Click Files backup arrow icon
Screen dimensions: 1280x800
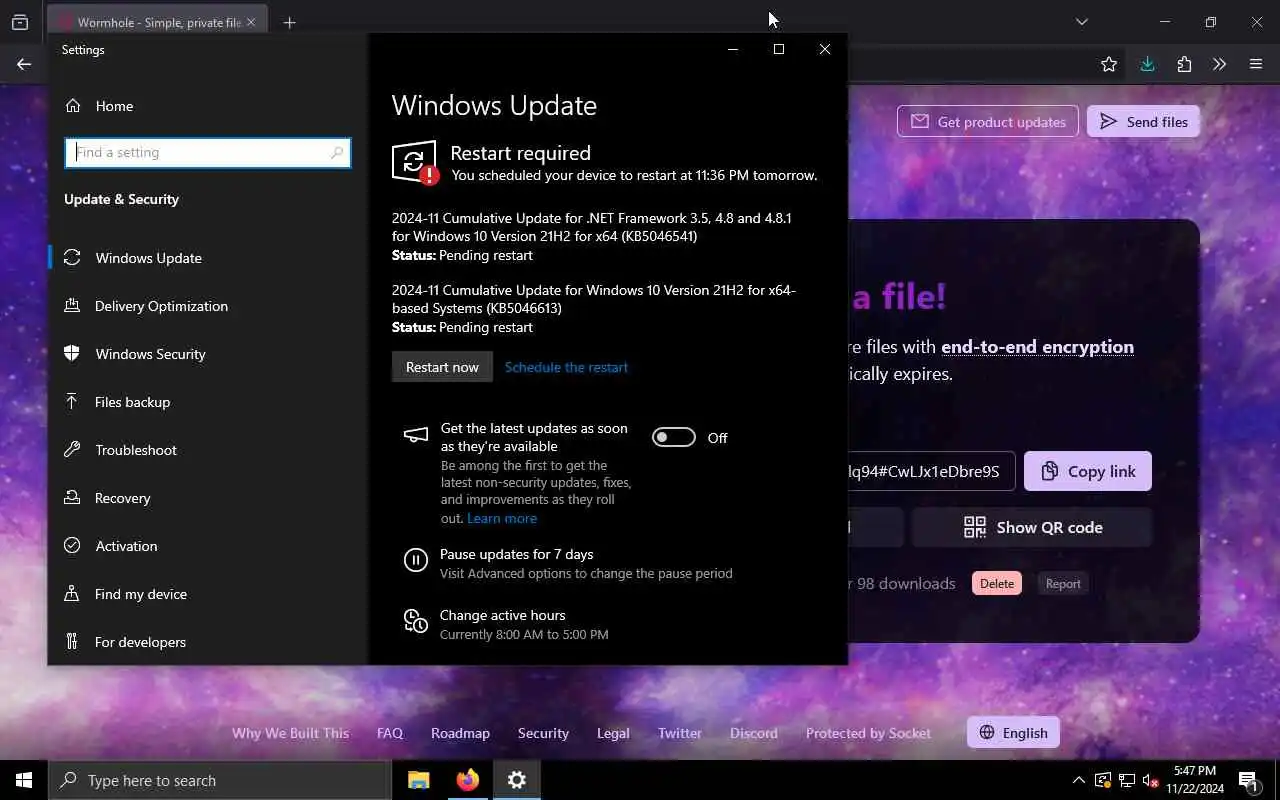[x=72, y=402]
